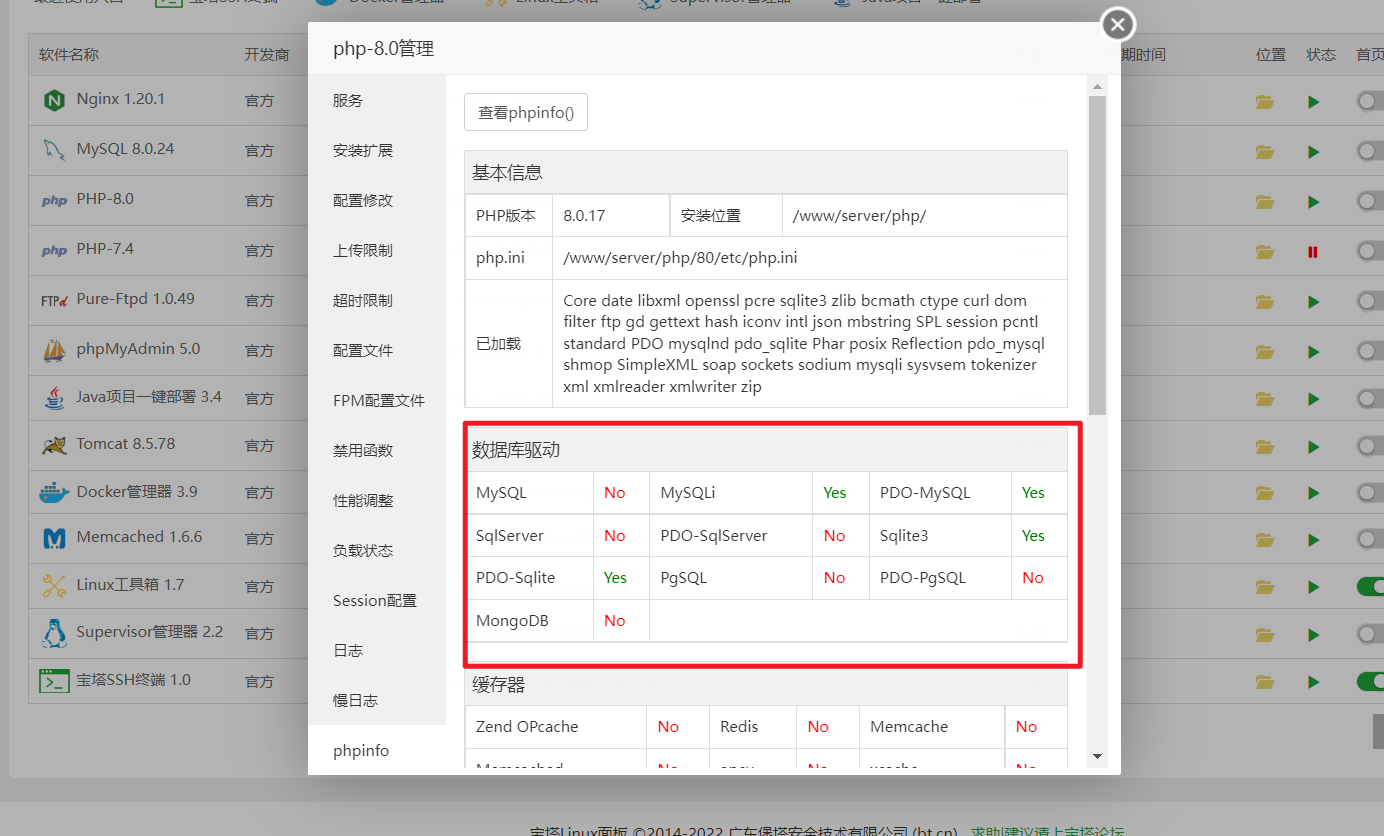Open the 宝塔SSH终端 install folder icon

[x=1265, y=682]
